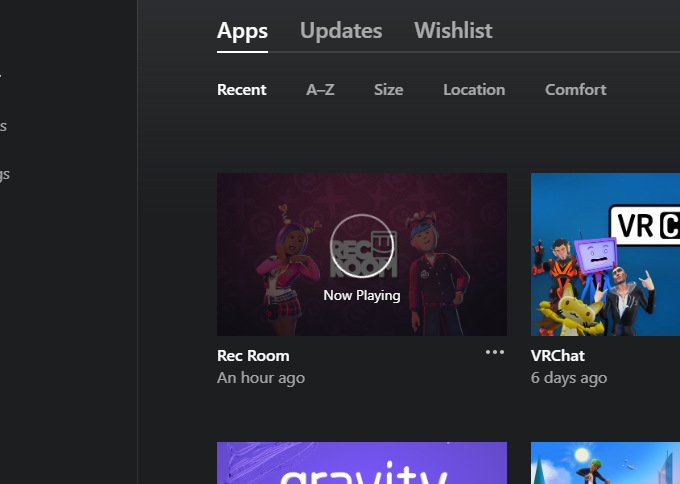The height and width of the screenshot is (484, 680).
Task: Sort library by Size
Action: [389, 90]
